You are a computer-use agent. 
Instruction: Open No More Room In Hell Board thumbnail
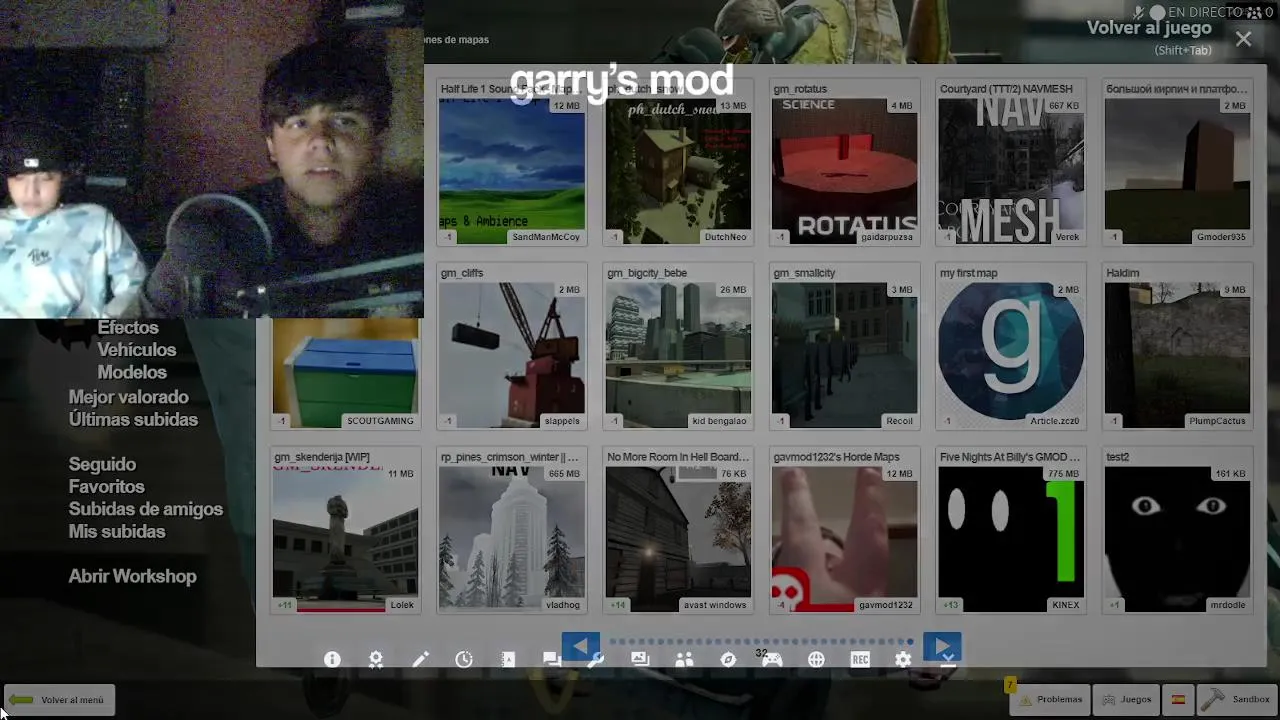click(678, 539)
